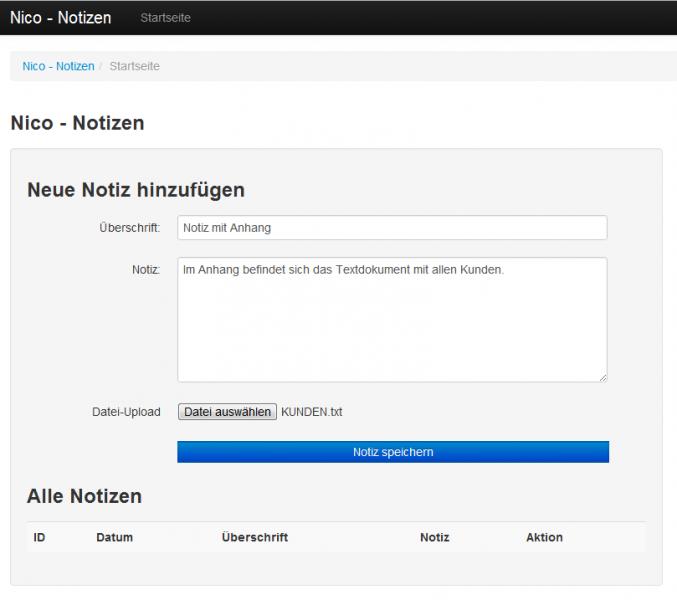The image size is (677, 600).
Task: Click the Notiz table column header
Action: [435, 537]
